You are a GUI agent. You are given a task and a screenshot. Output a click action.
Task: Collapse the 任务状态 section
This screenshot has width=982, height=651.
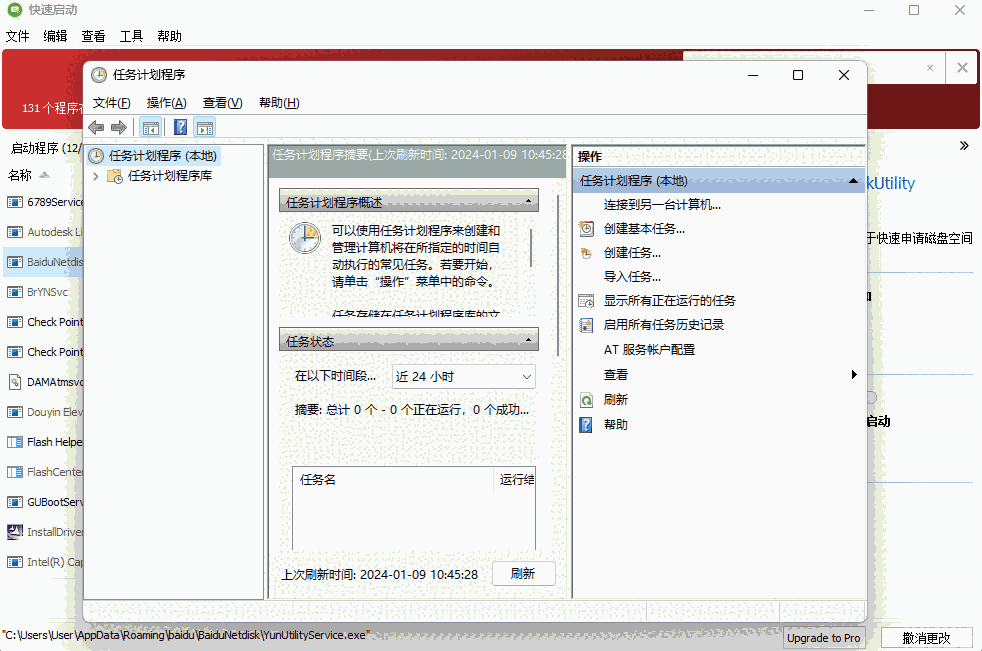tap(530, 339)
